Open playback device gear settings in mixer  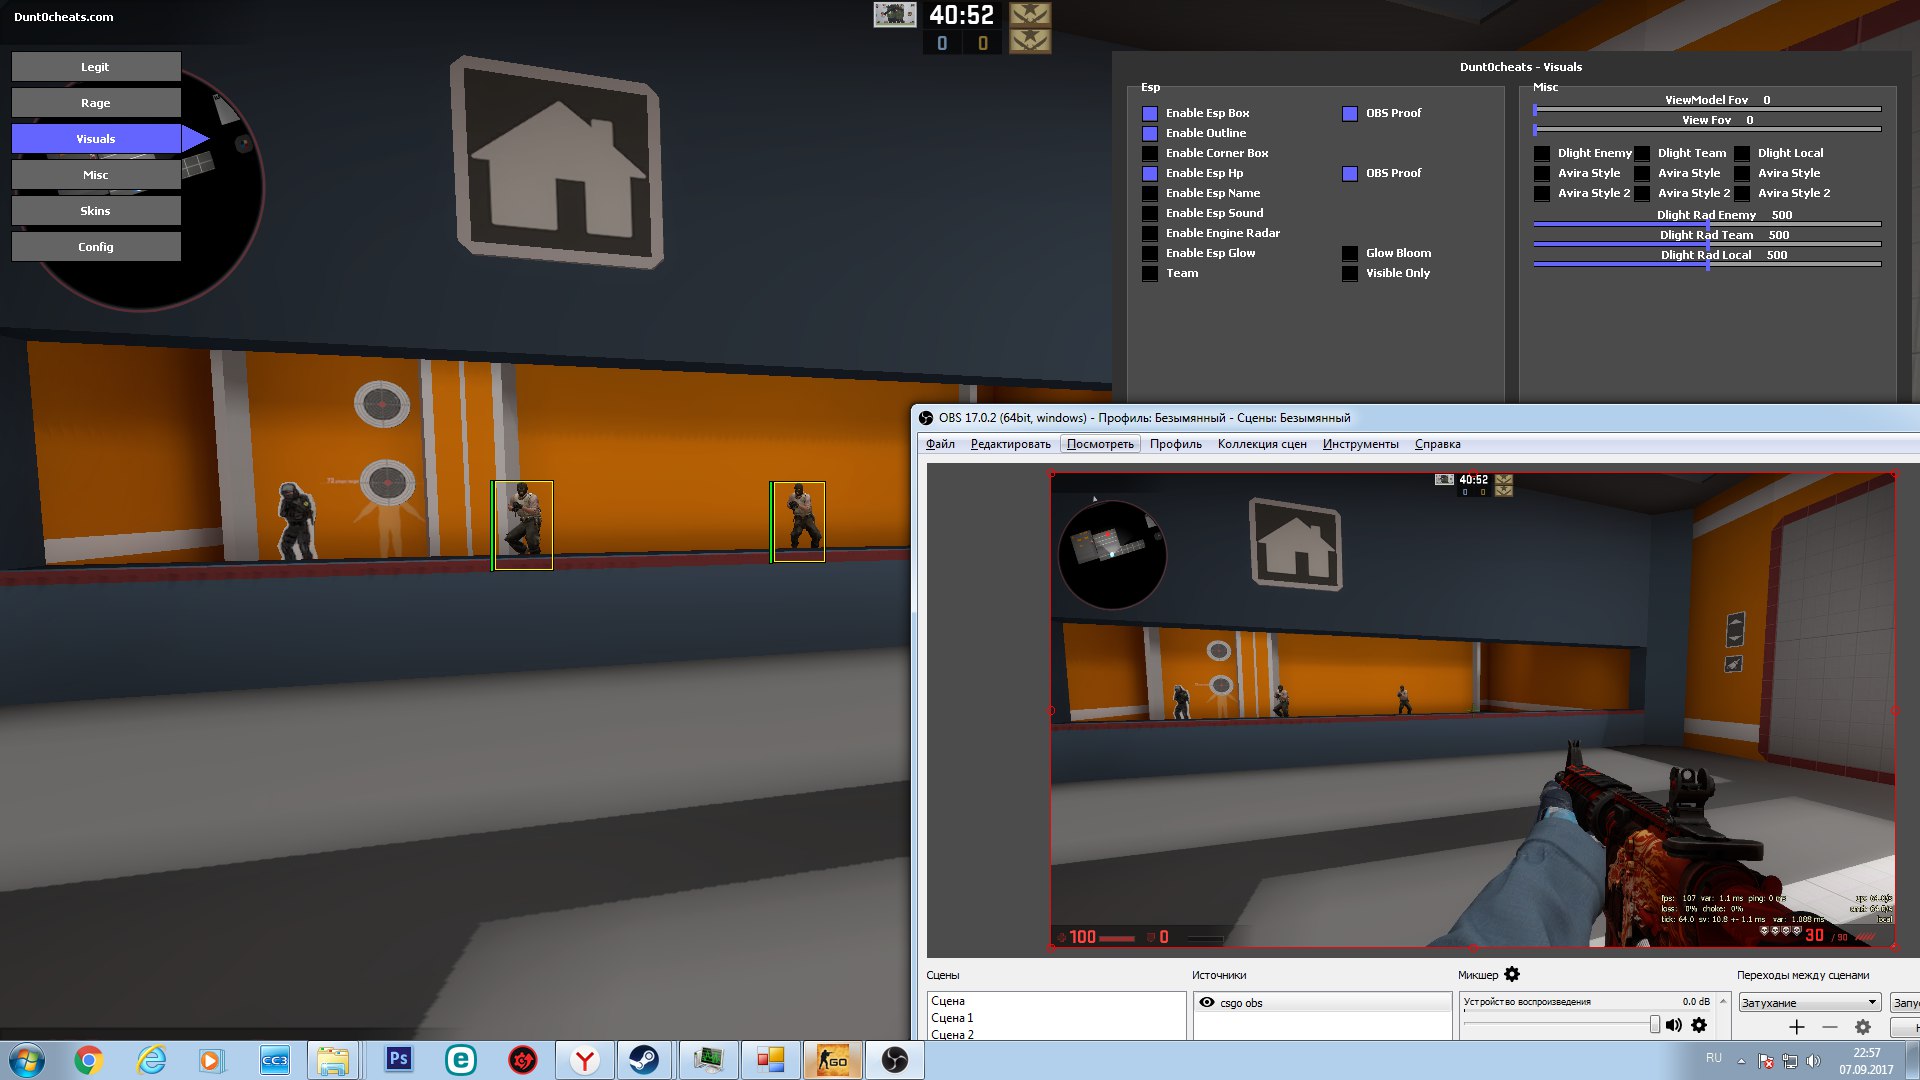coord(1699,1025)
